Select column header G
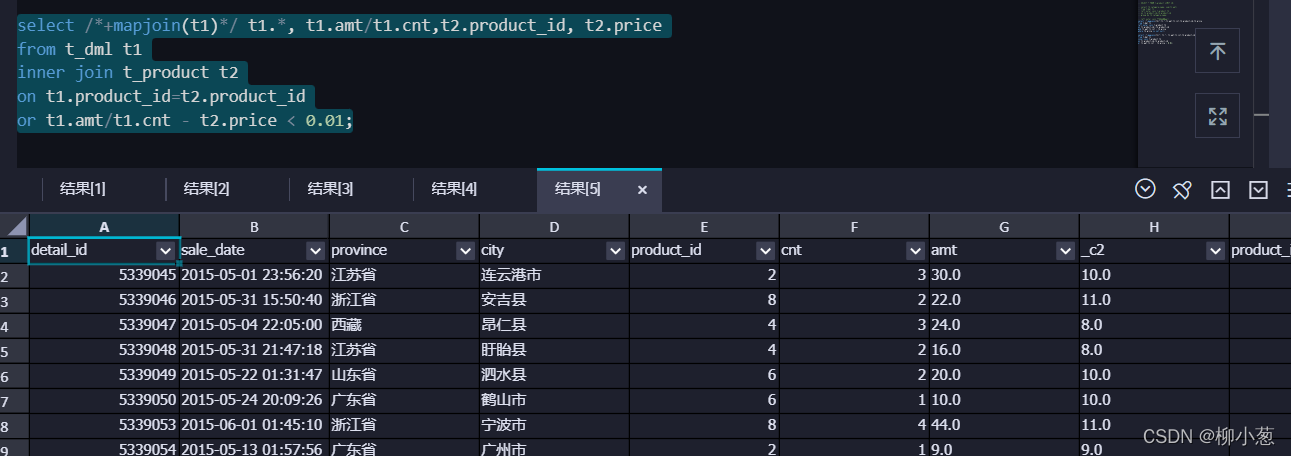The width and height of the screenshot is (1291, 456). (x=1004, y=227)
